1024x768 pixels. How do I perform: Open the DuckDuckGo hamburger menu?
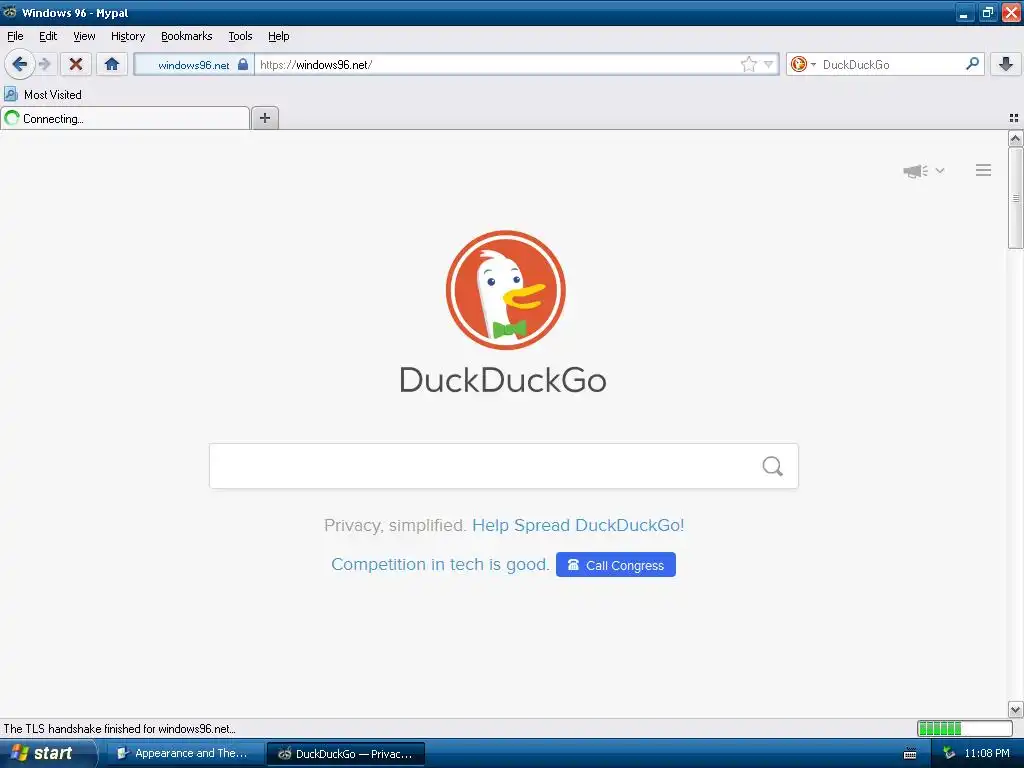(x=984, y=170)
